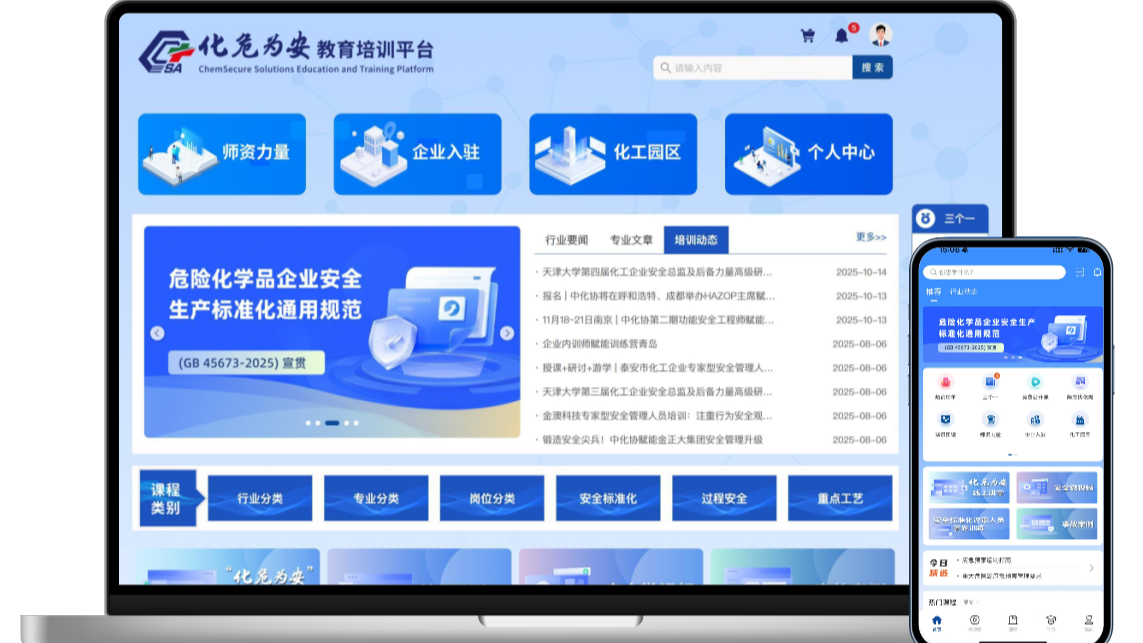The height and width of the screenshot is (643, 1143).
Task: Switch to the 行业要闻 tab
Action: pos(566,240)
